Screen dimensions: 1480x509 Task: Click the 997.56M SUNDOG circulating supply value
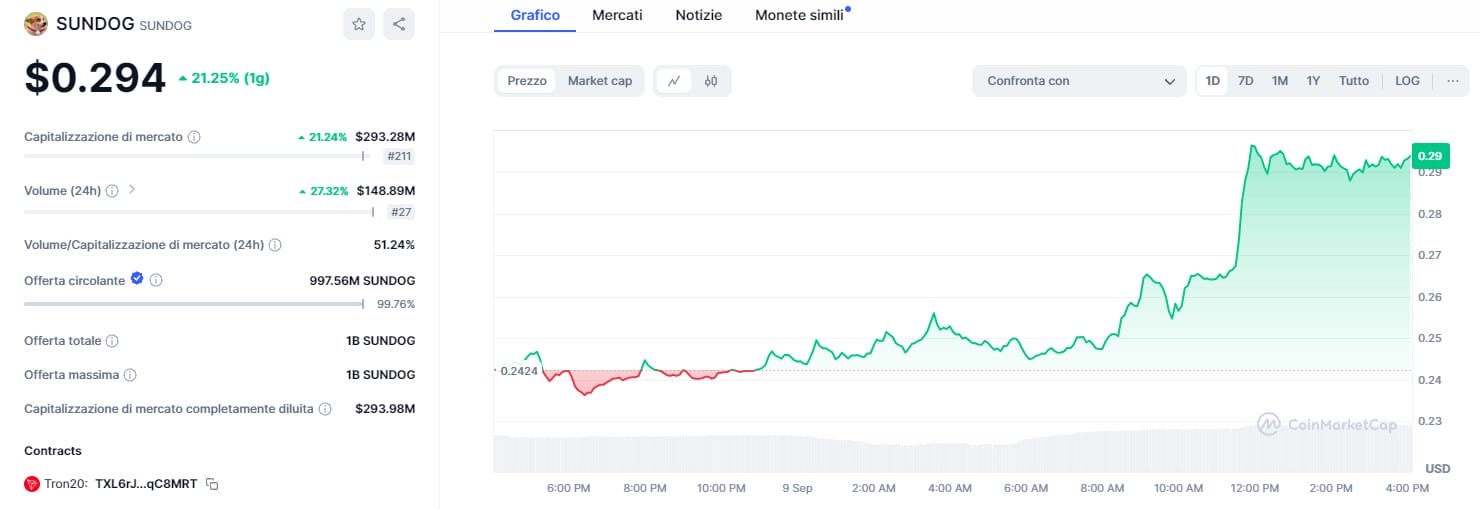(362, 280)
